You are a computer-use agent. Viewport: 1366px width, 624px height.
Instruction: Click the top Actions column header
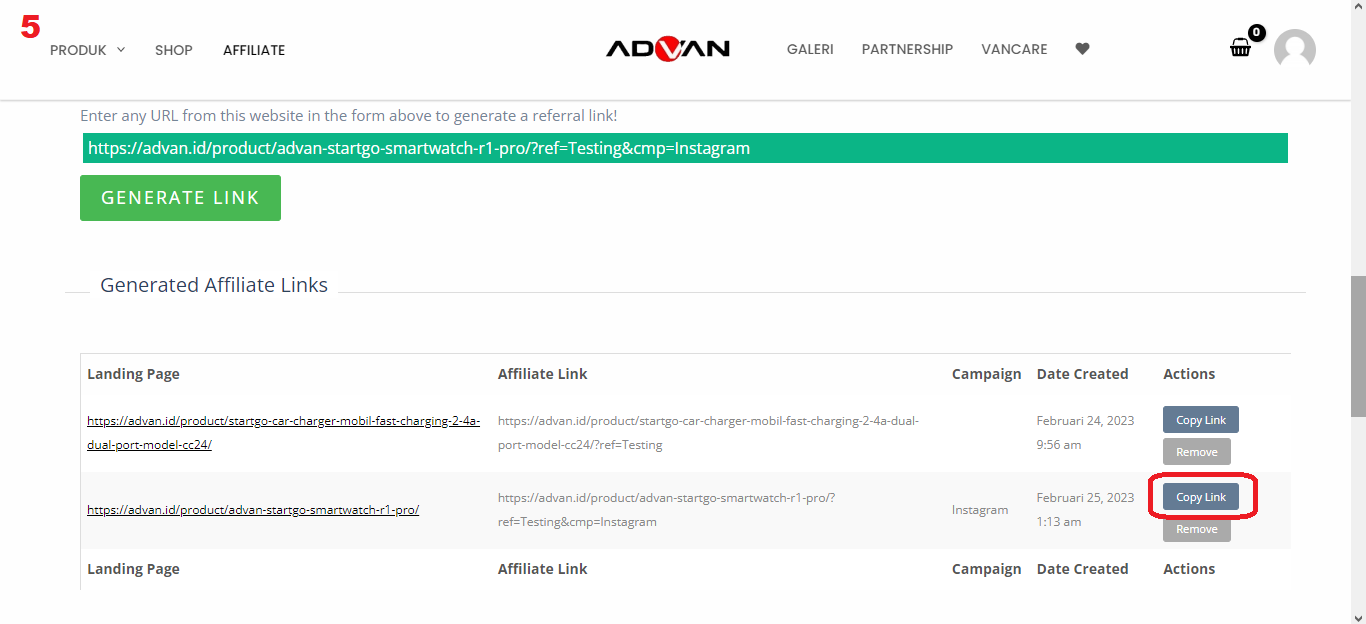click(x=1189, y=374)
